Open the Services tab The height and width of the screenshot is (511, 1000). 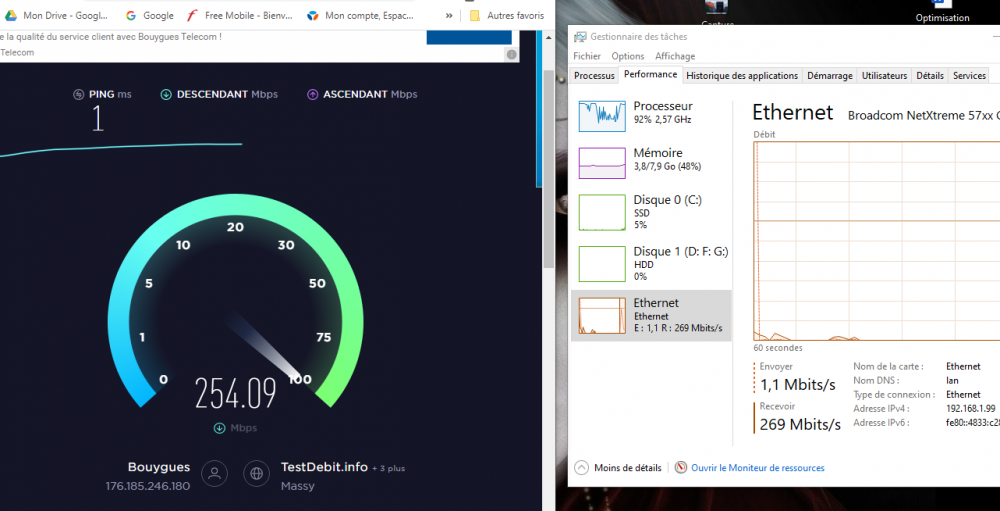[x=969, y=76]
